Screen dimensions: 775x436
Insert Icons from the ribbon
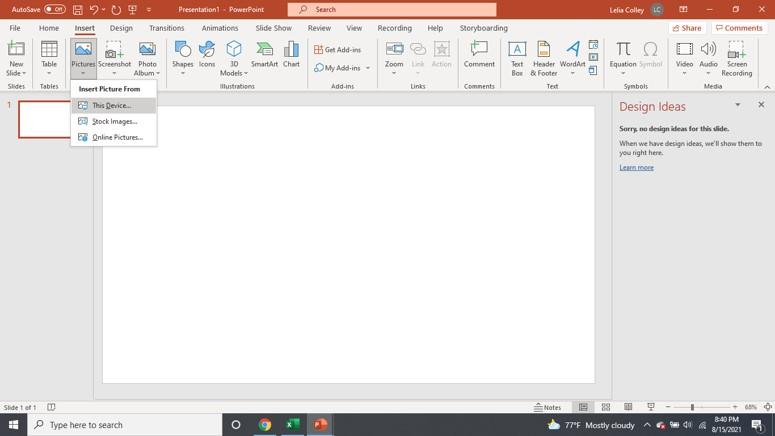207,54
